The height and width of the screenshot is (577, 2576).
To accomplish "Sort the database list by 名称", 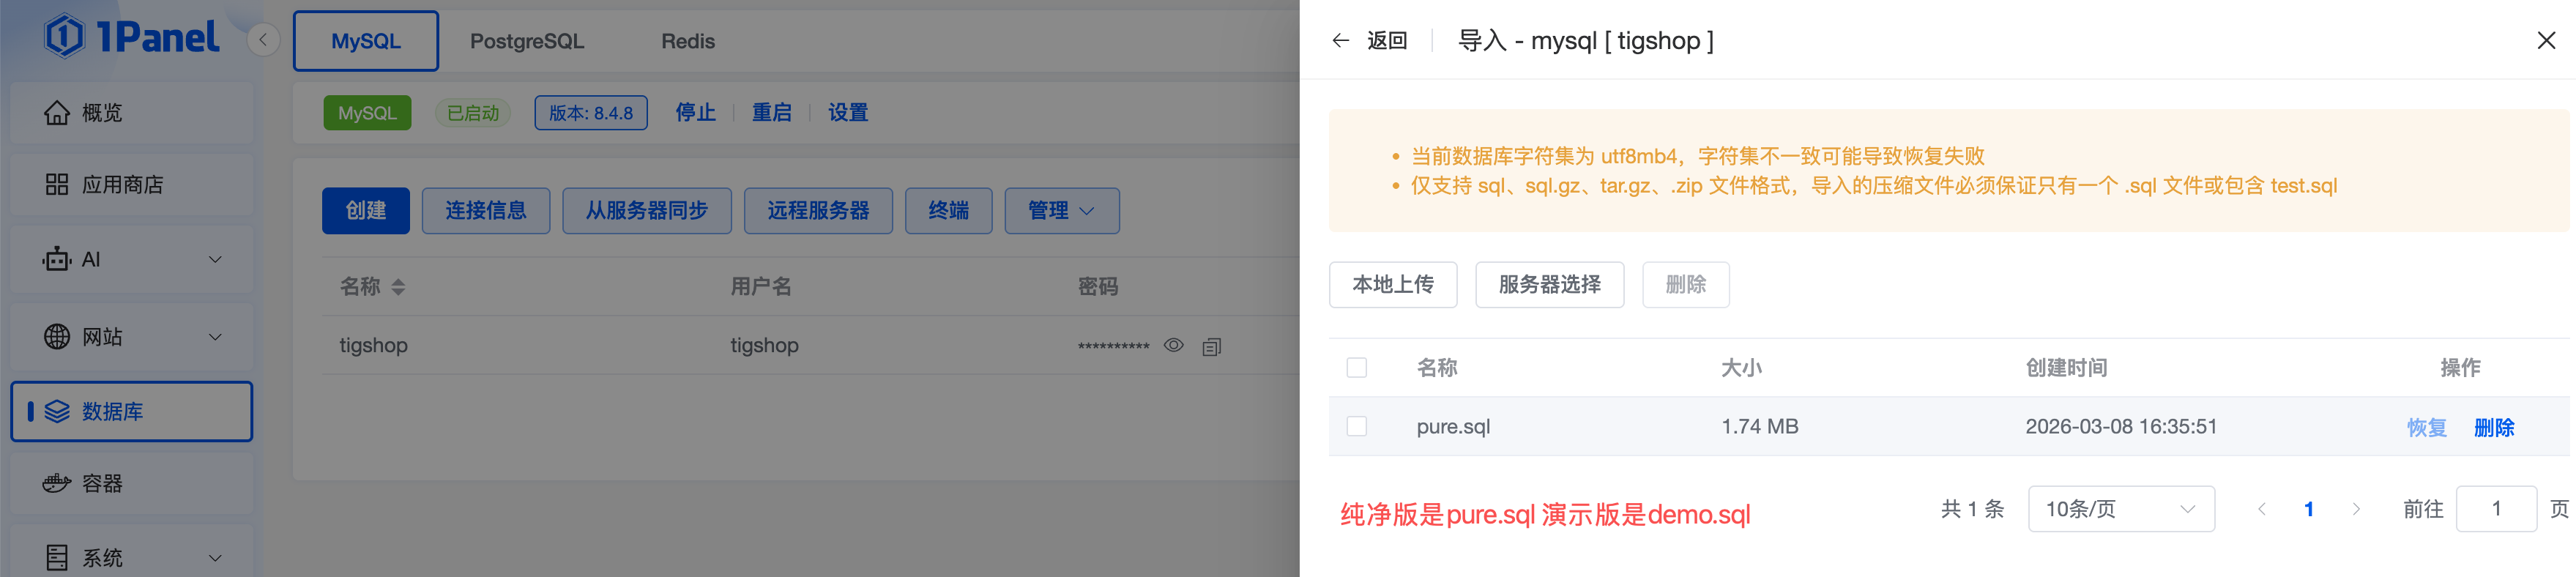I will pyautogui.click(x=398, y=287).
